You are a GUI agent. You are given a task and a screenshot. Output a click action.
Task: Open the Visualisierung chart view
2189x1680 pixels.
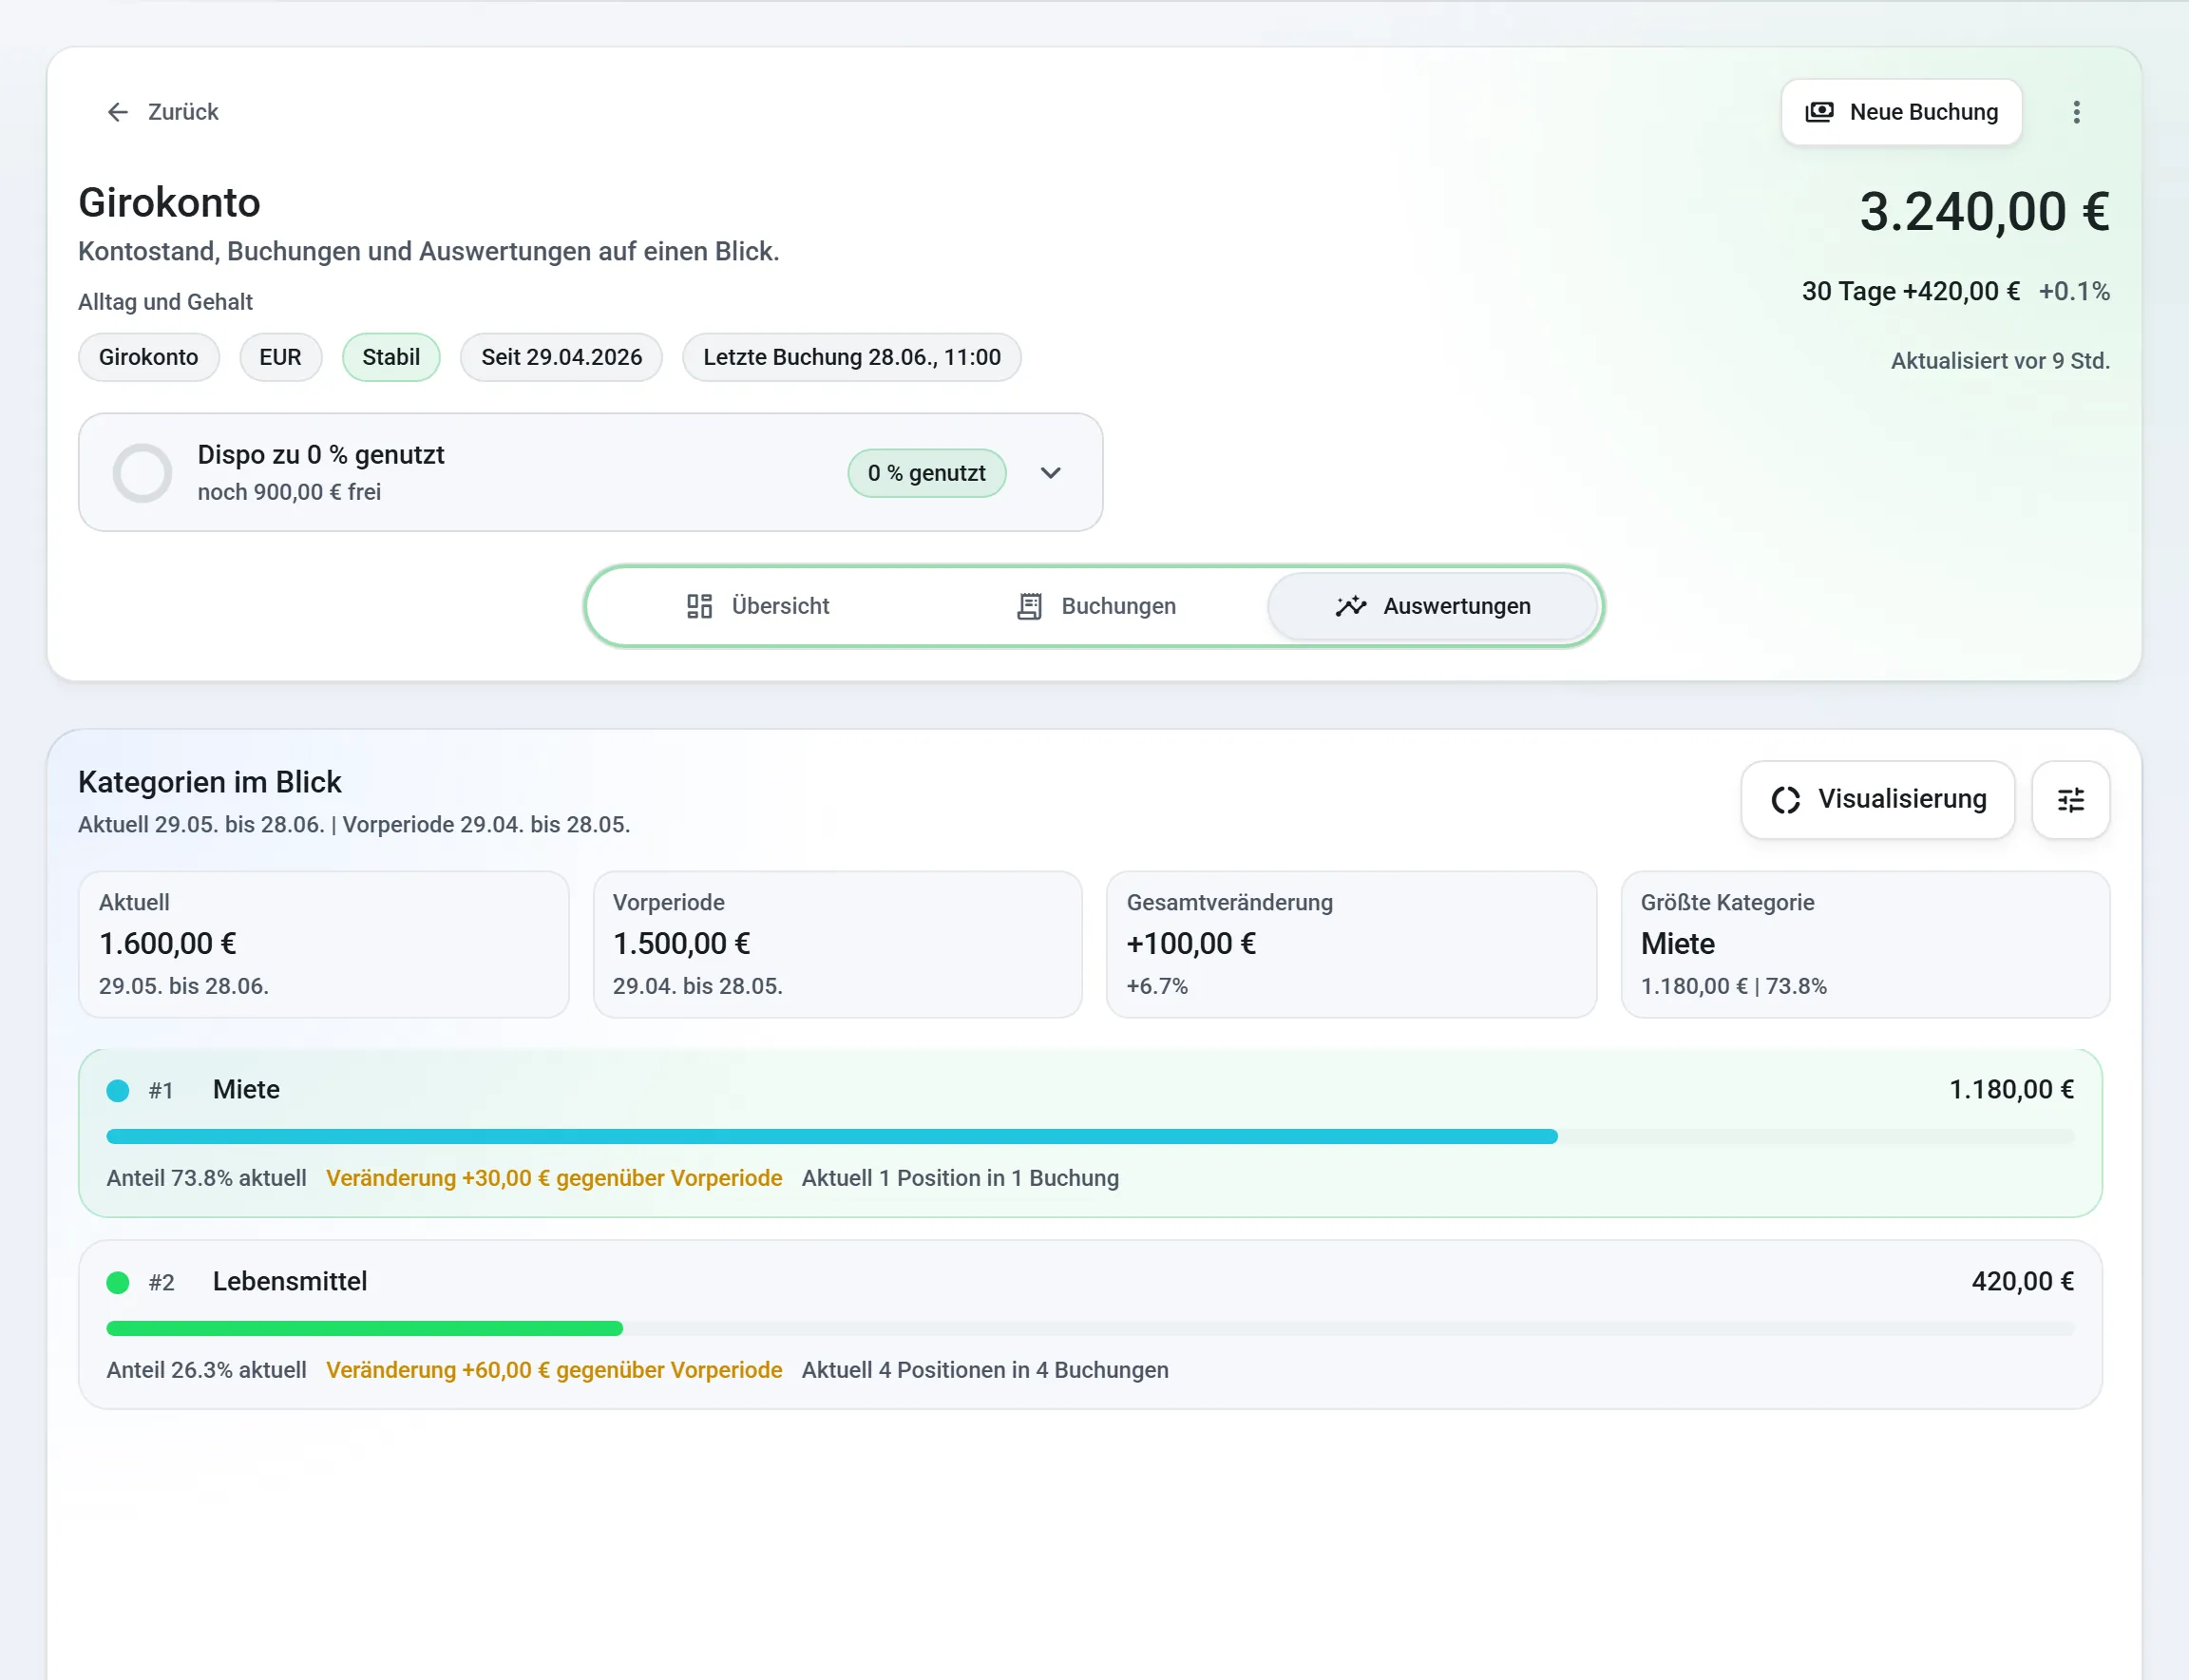(x=1877, y=799)
